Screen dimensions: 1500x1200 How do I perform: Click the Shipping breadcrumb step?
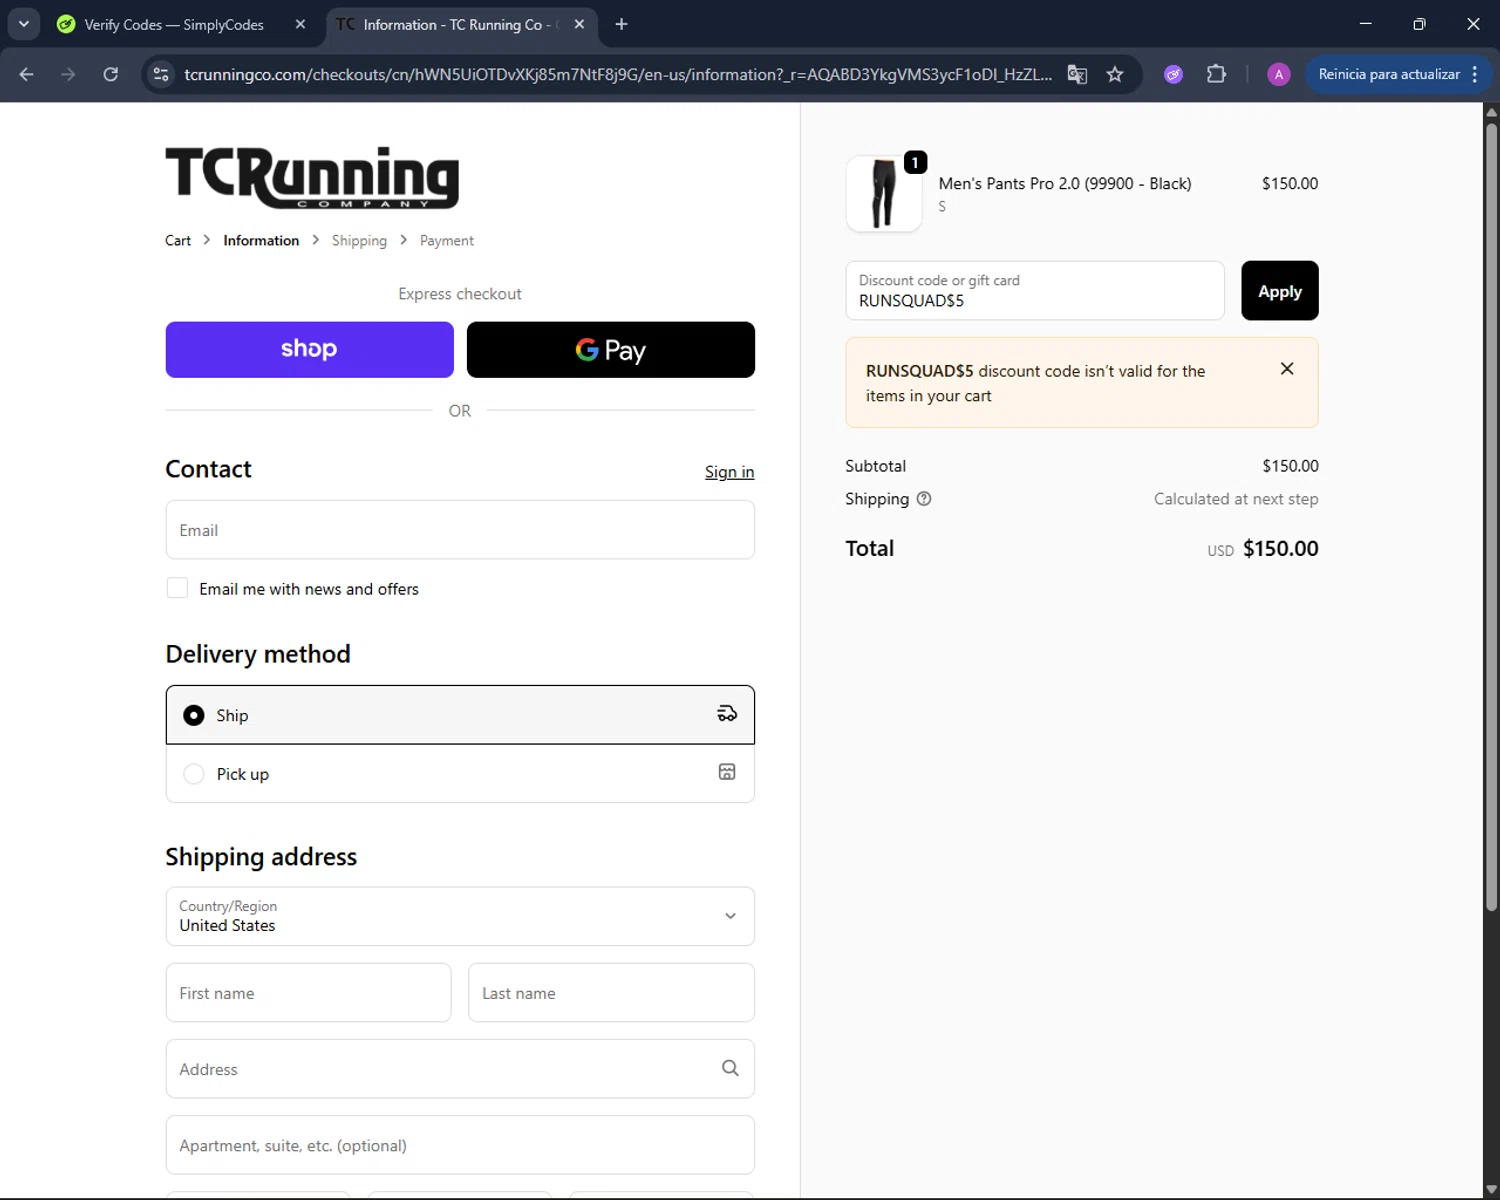(359, 241)
